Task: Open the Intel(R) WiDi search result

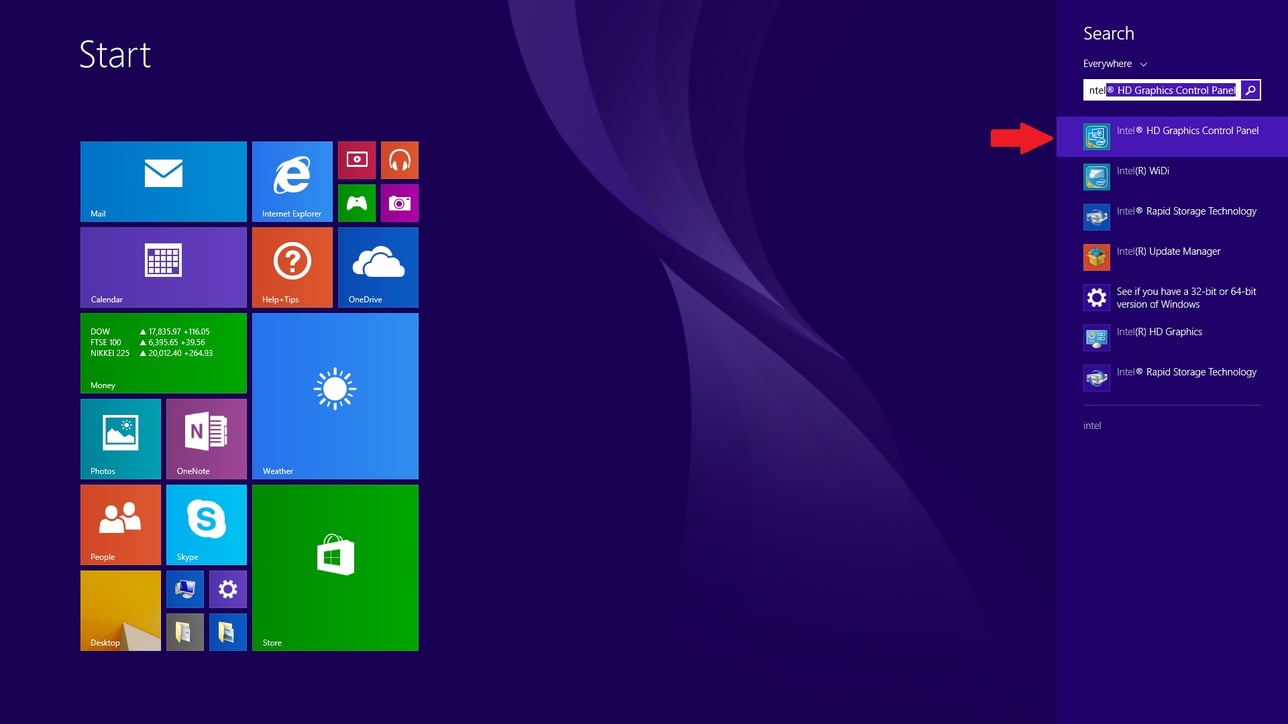Action: 1172,177
